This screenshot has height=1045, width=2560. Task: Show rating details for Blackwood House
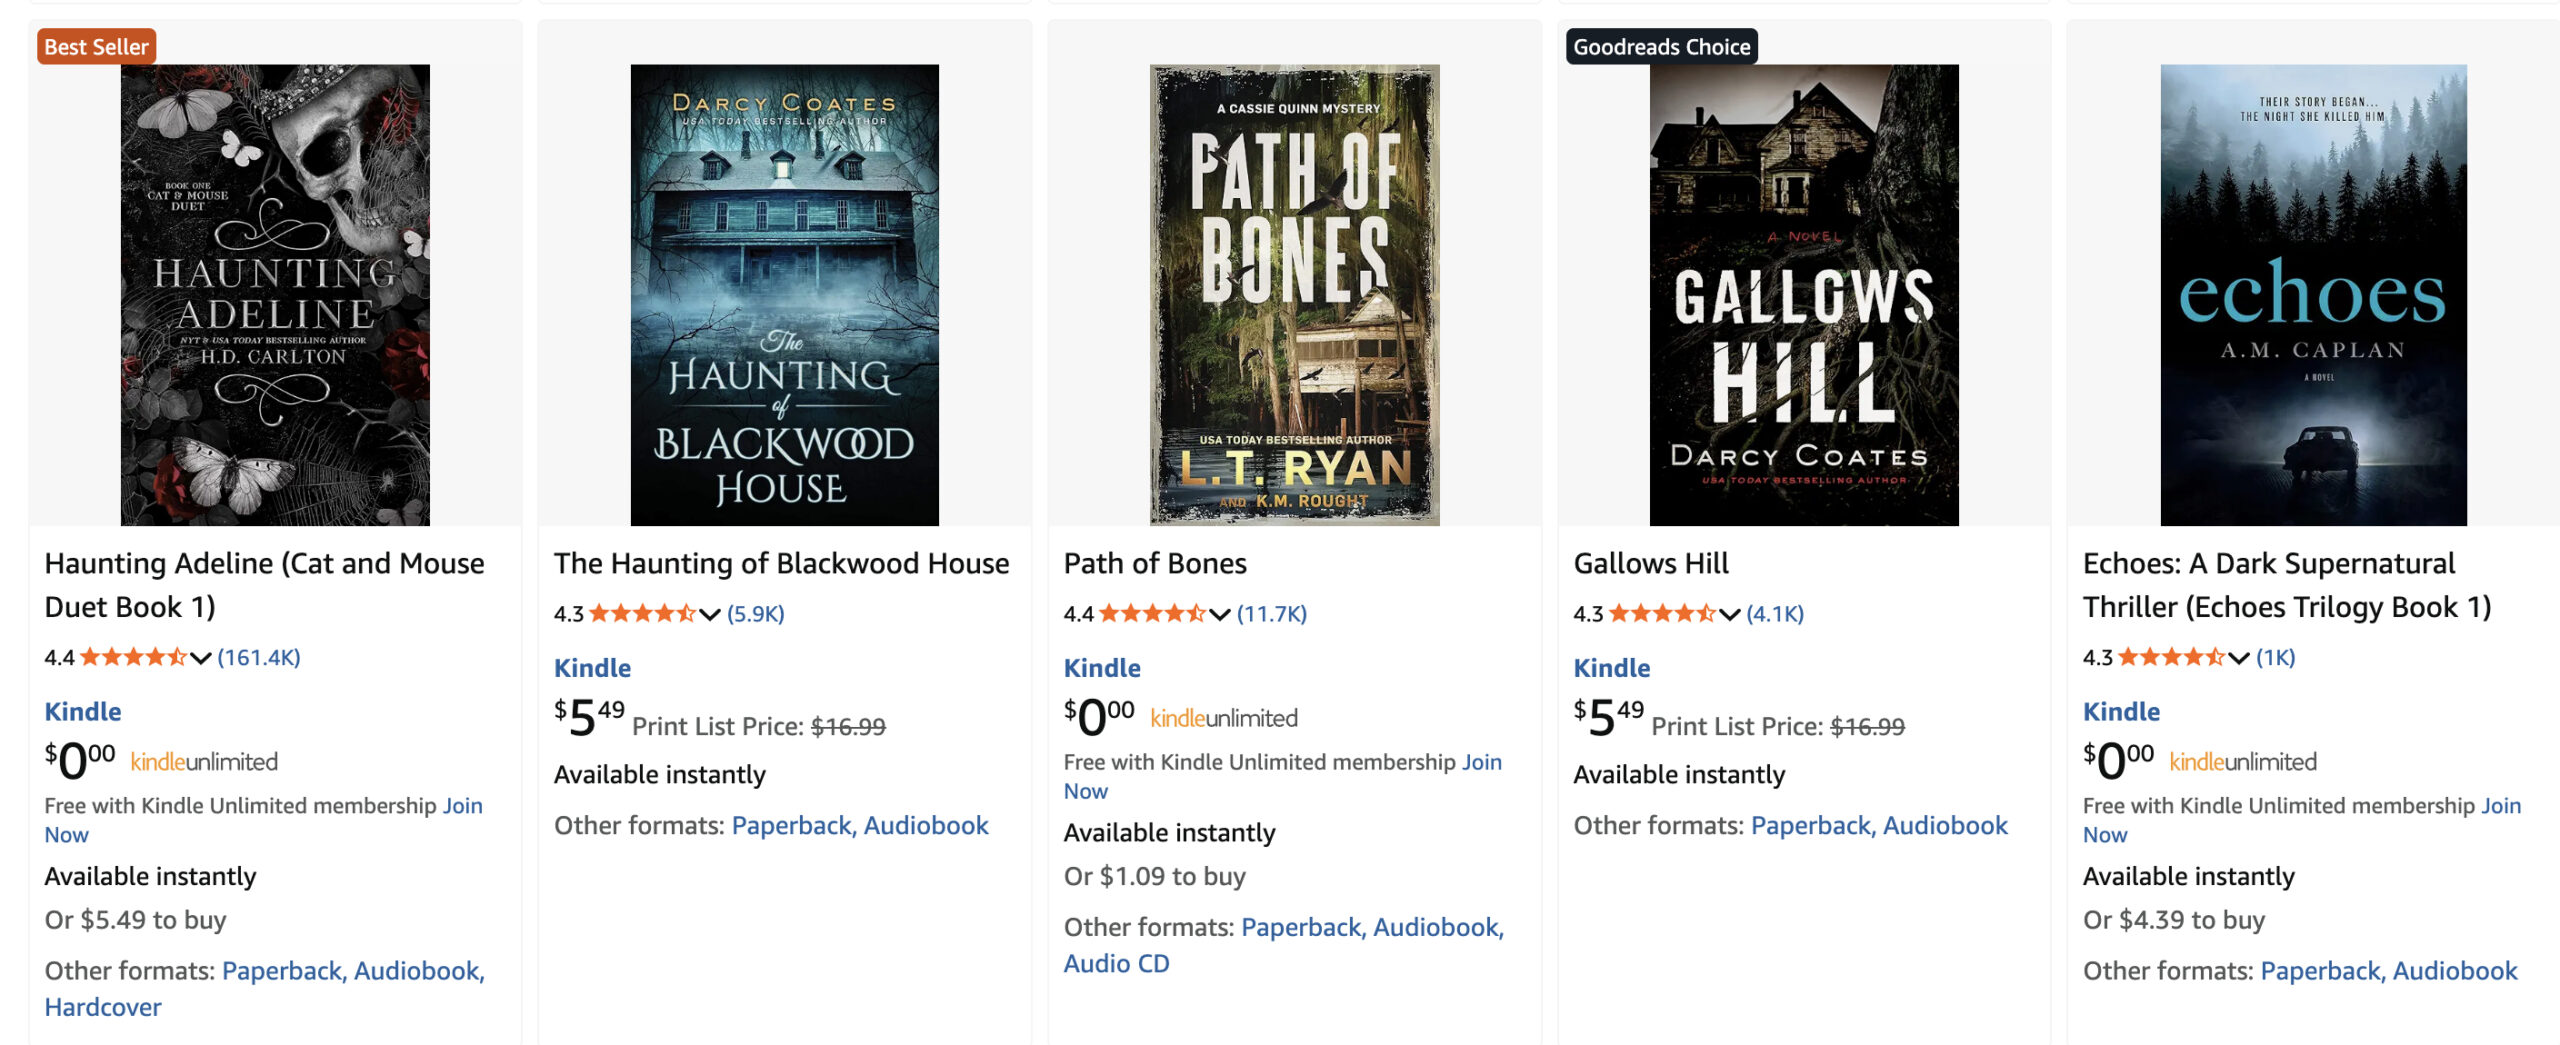point(710,614)
